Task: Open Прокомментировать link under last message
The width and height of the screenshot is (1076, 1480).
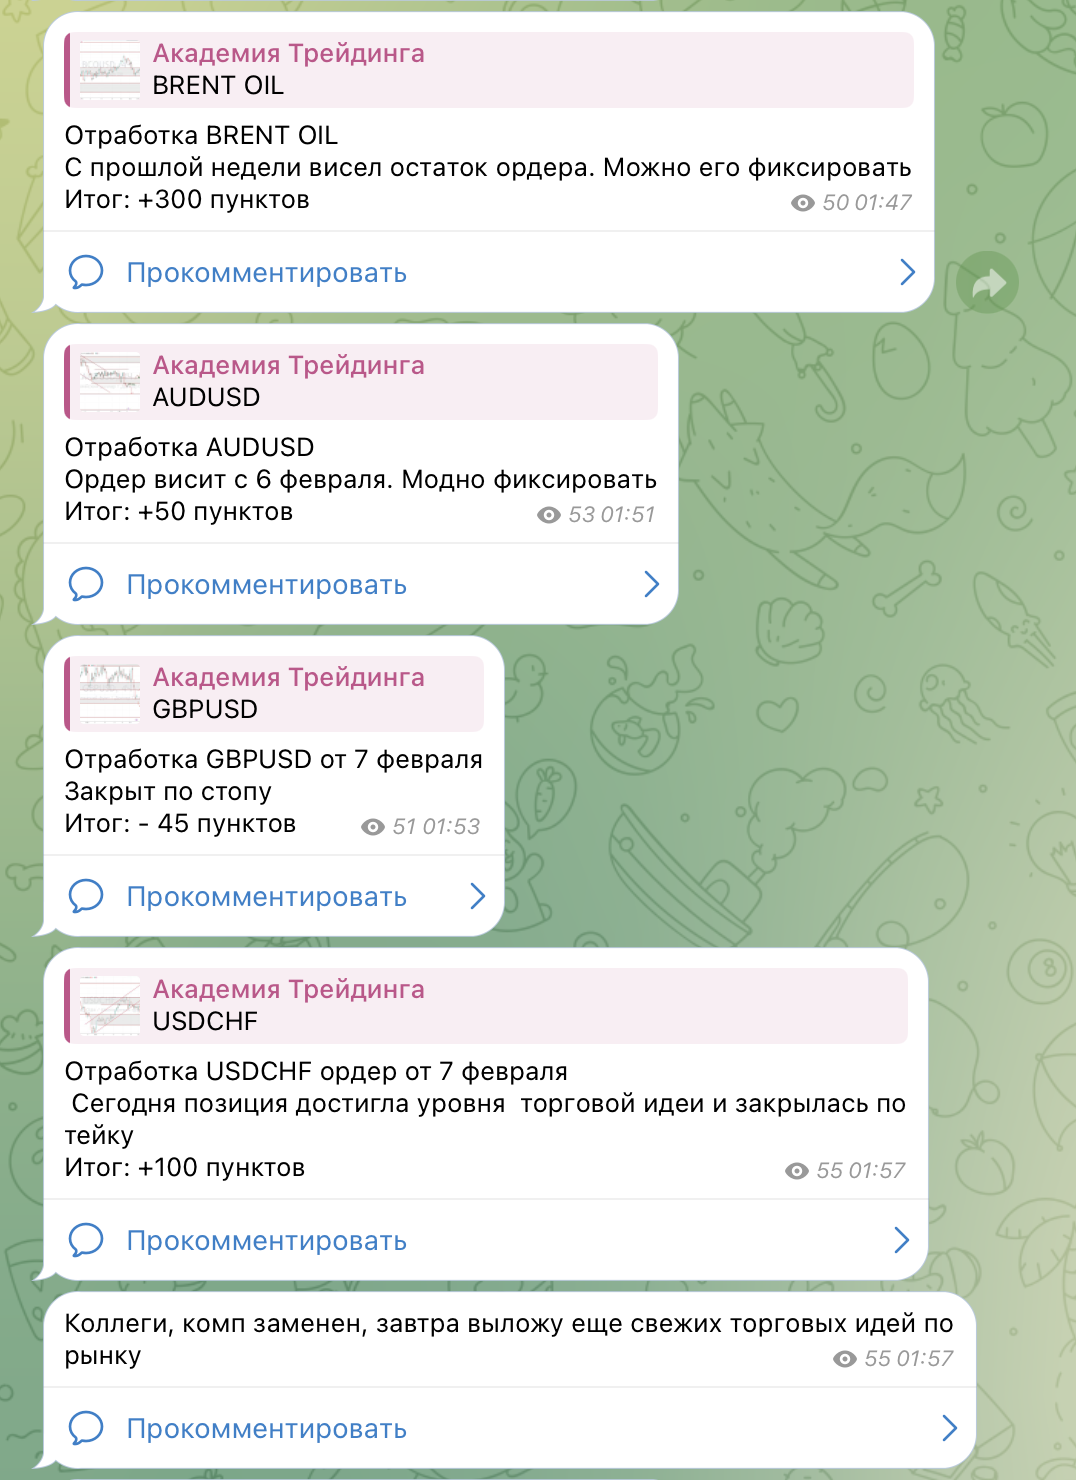Action: click(266, 1429)
